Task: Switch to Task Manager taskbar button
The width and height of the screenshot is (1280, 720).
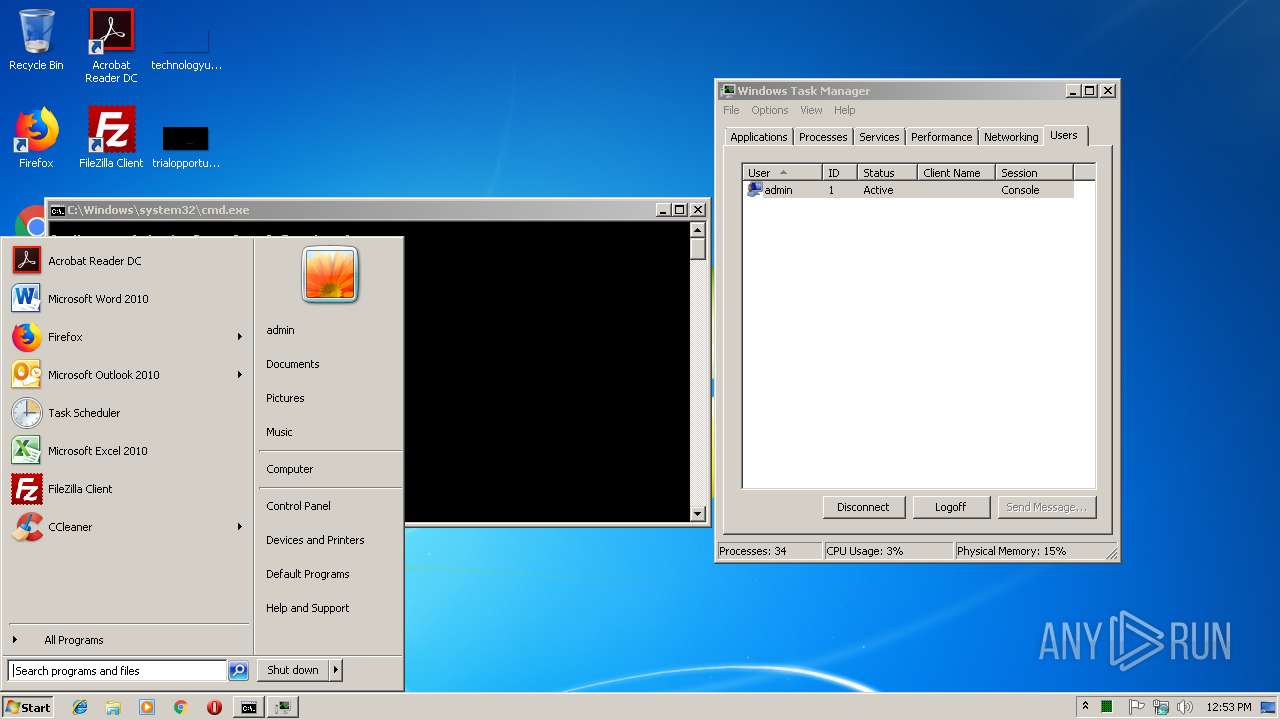Action: click(x=284, y=707)
